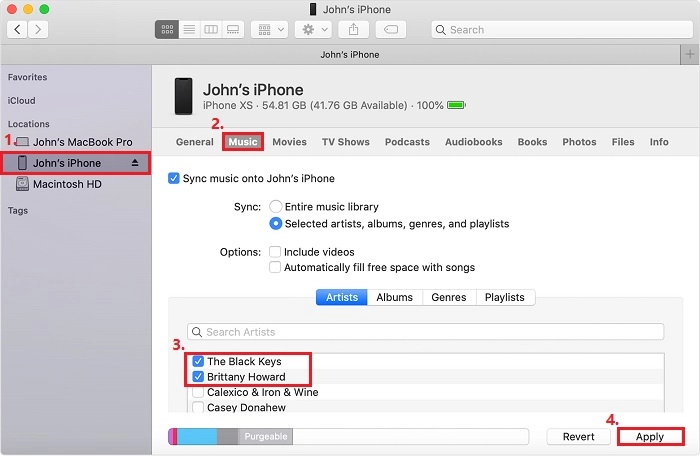The image size is (700, 456).
Task: Open the group-by dropdown in the toolbar
Action: coord(268,30)
